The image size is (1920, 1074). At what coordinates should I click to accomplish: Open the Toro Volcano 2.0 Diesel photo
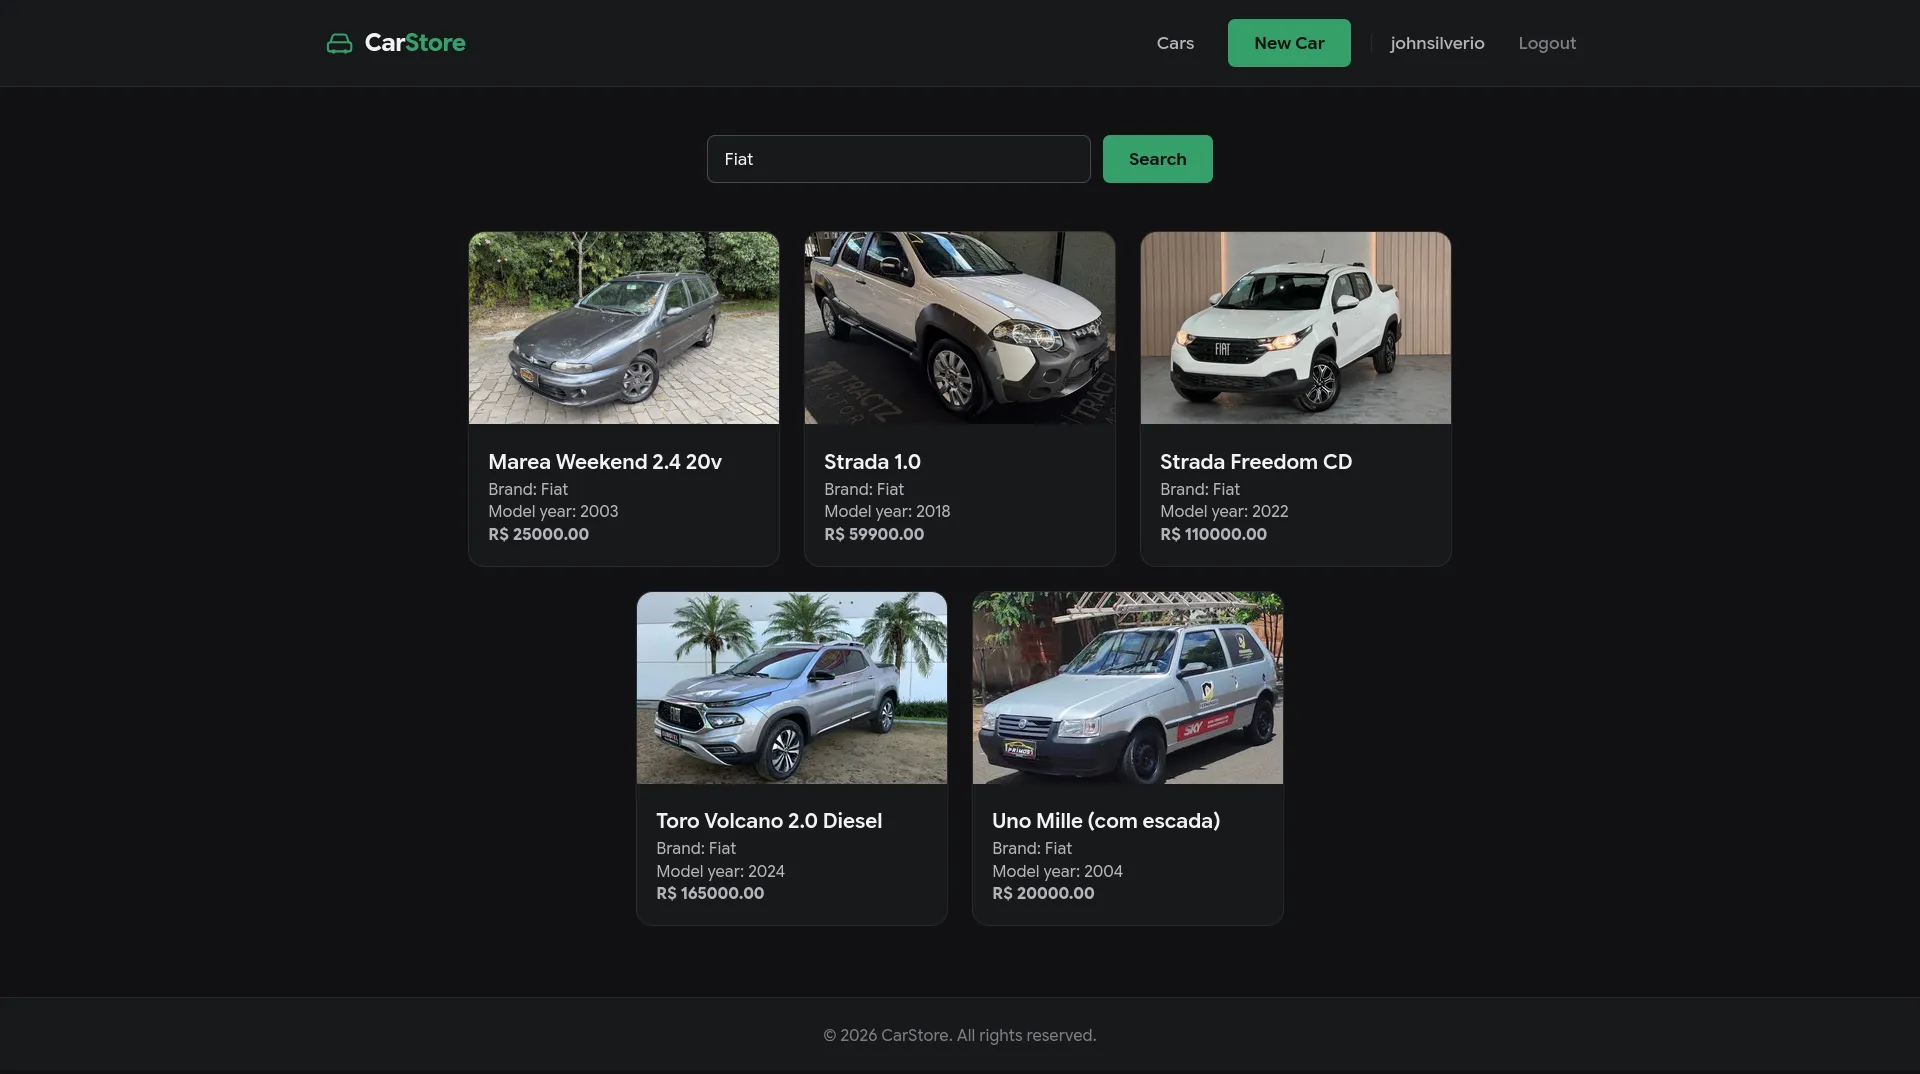point(792,688)
